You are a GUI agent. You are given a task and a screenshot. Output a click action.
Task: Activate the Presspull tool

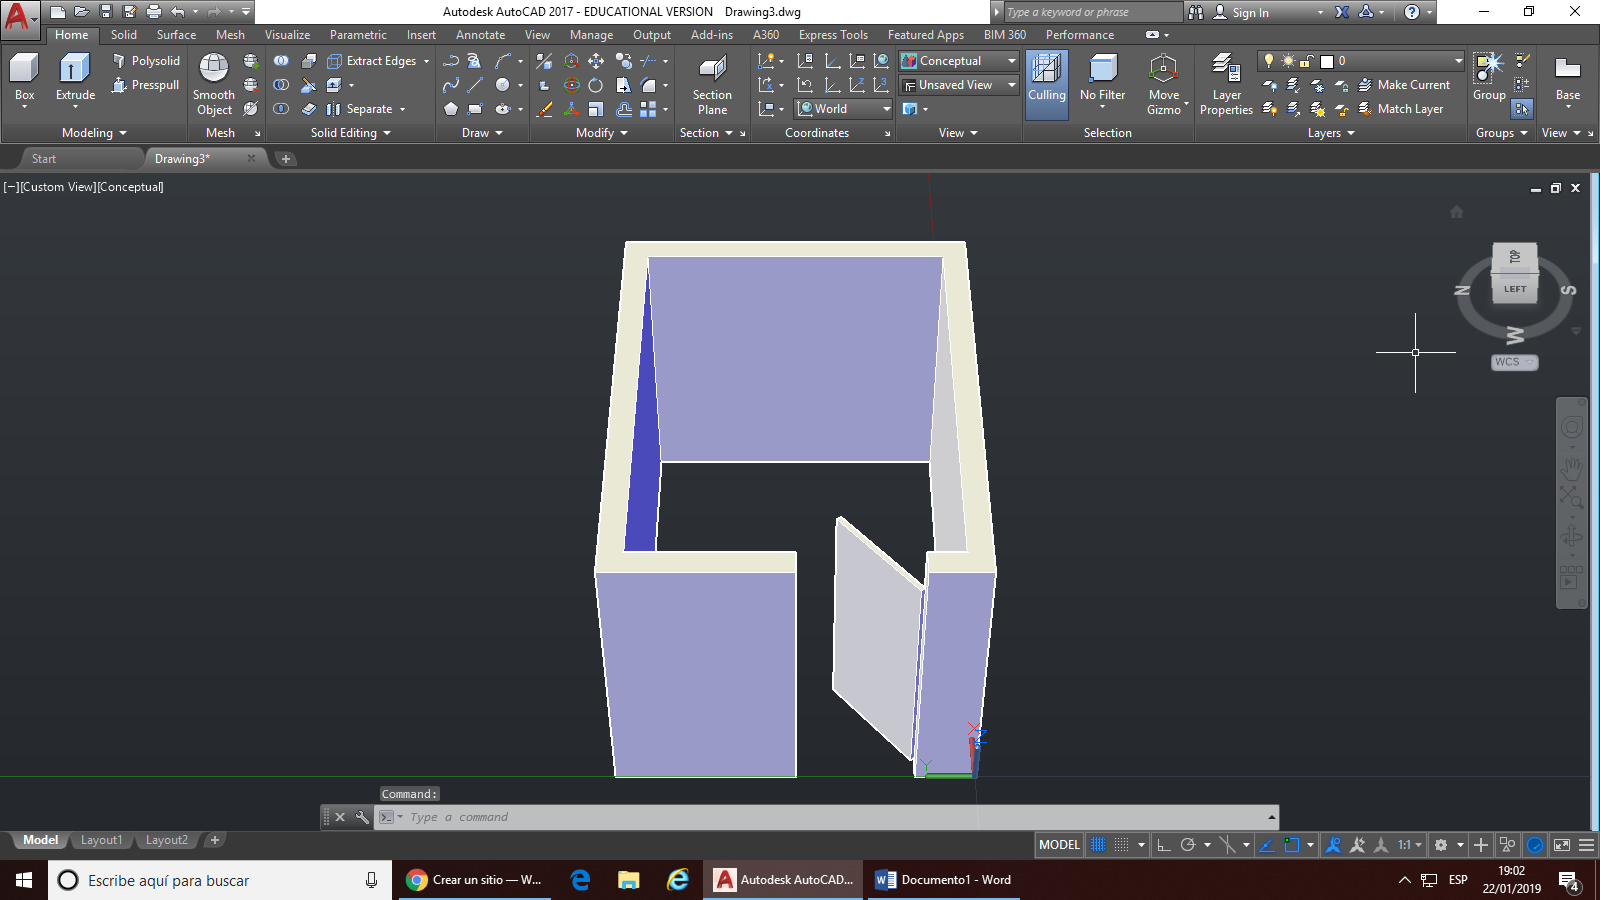146,85
